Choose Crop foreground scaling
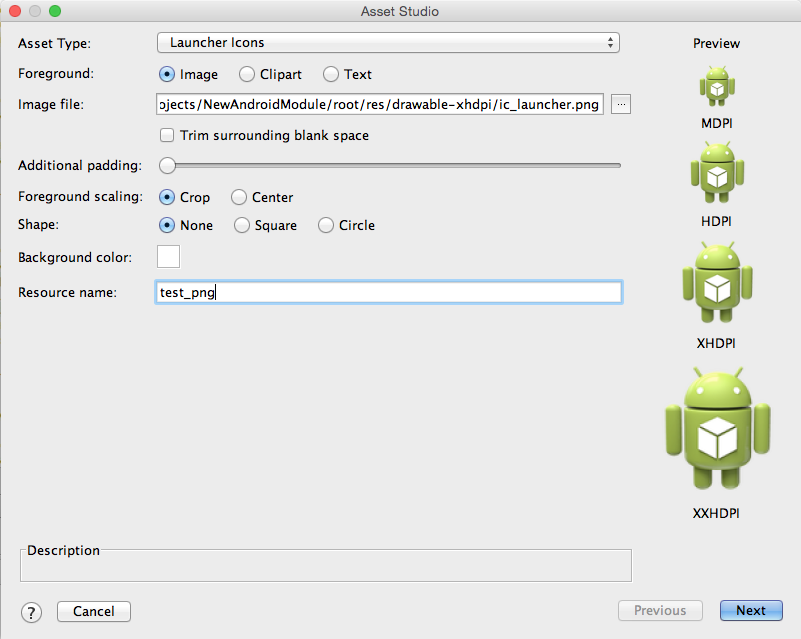This screenshot has height=639, width=801. click(x=167, y=197)
